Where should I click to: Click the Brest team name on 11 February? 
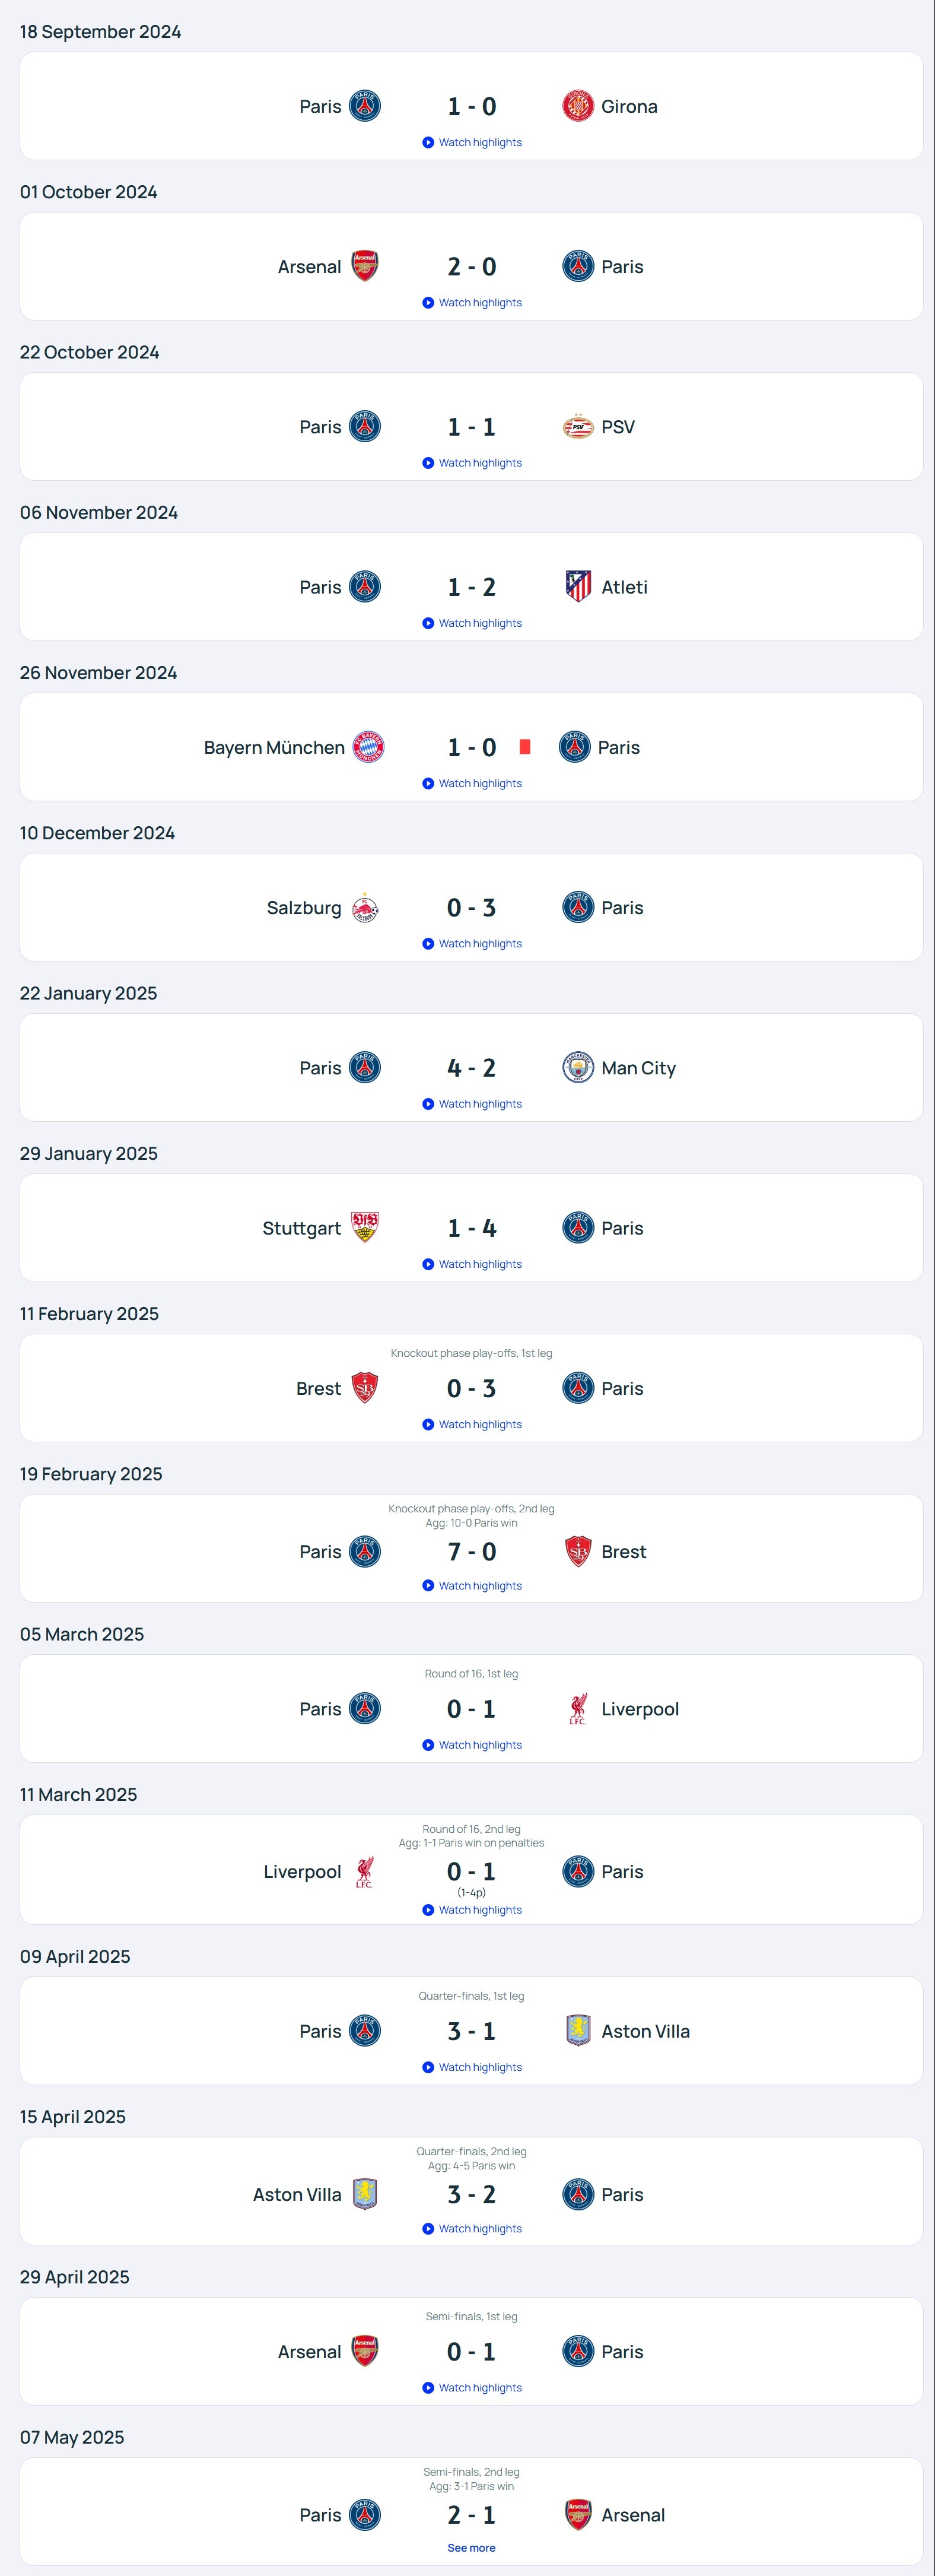(x=318, y=1389)
